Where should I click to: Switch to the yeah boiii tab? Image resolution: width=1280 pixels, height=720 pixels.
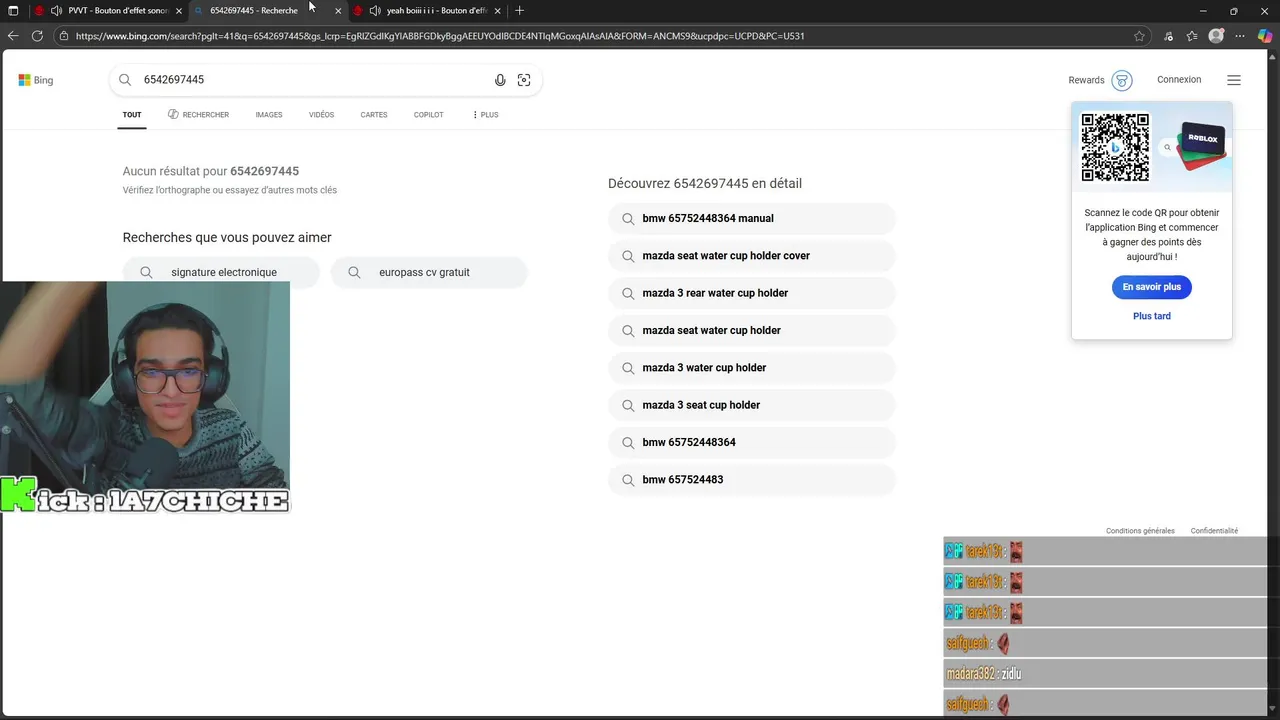click(x=428, y=10)
